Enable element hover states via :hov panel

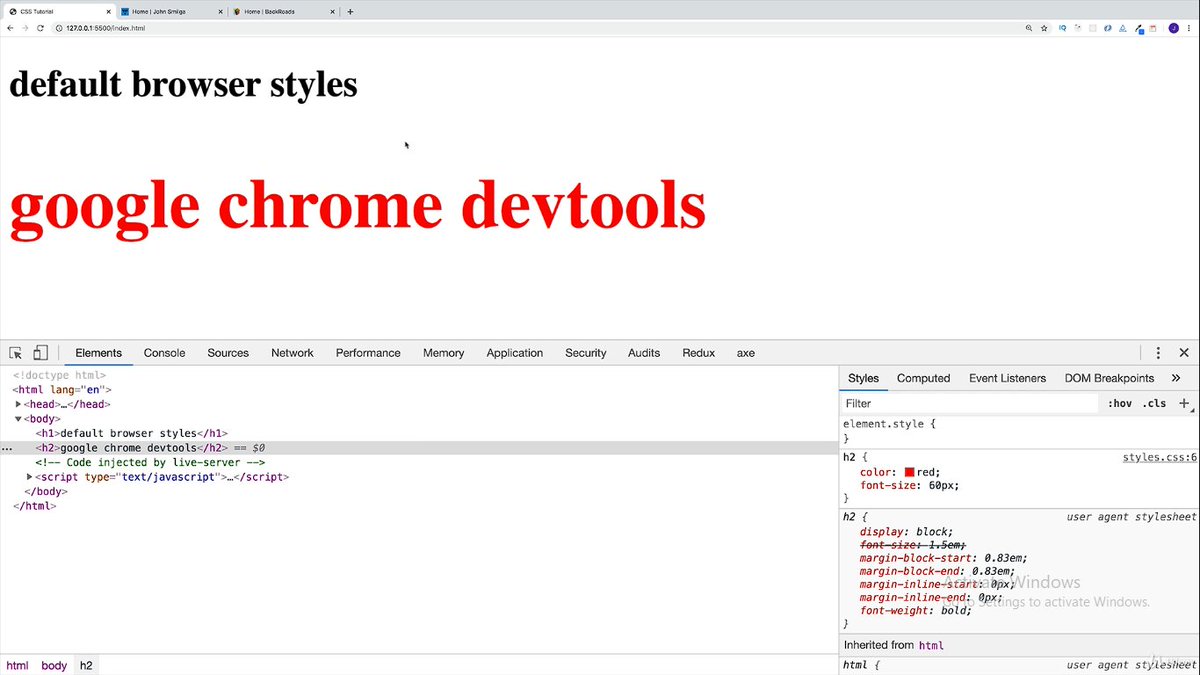pos(1120,403)
